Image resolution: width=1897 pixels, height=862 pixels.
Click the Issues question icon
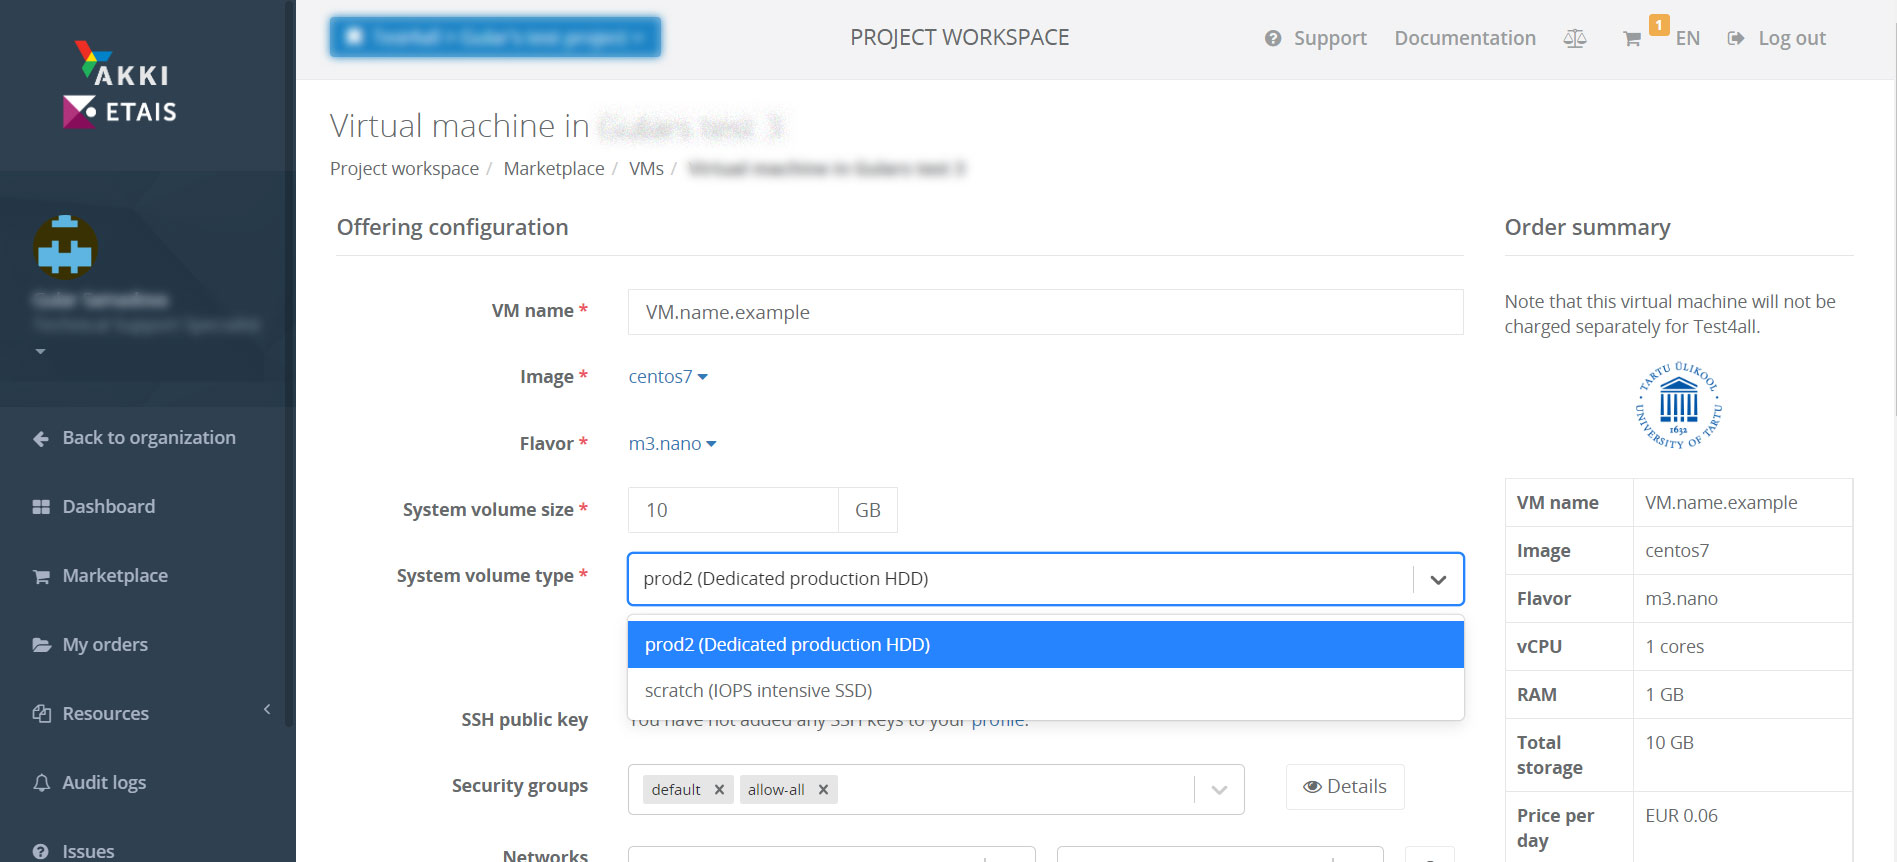pyautogui.click(x=41, y=852)
